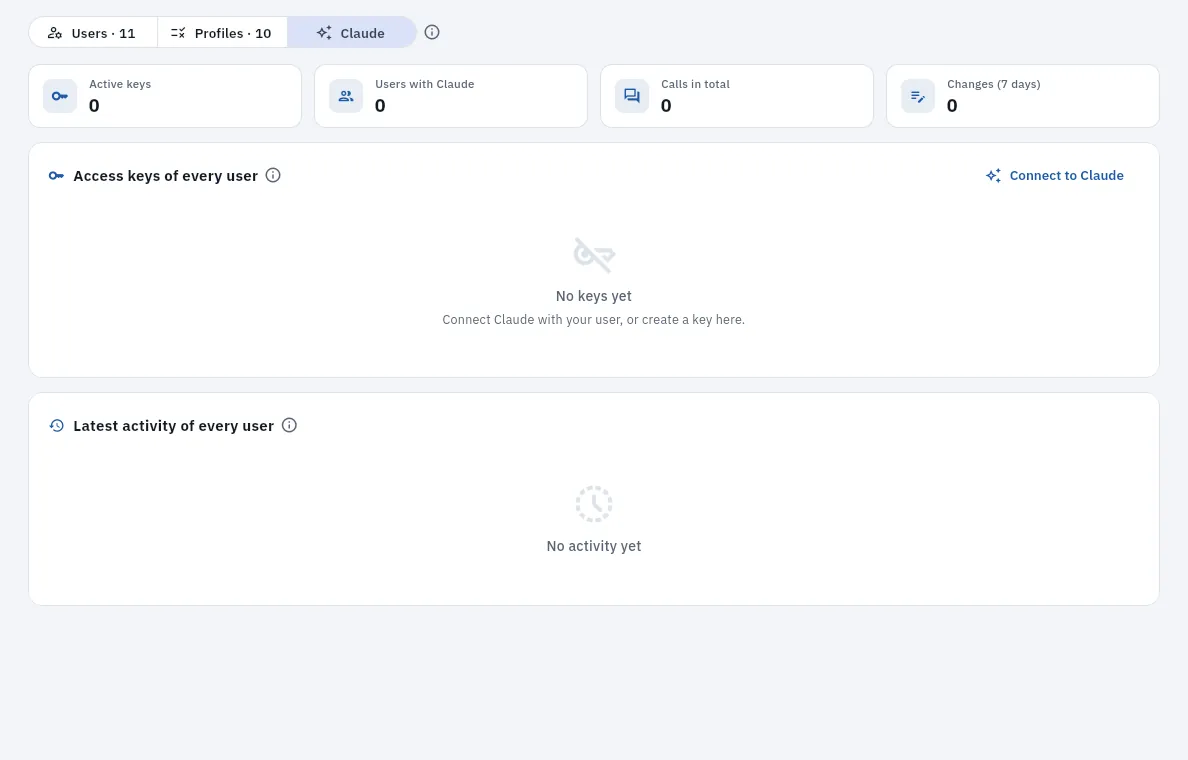
Task: Click 'Connect Claude with your user' hint text
Action: [x=594, y=320]
